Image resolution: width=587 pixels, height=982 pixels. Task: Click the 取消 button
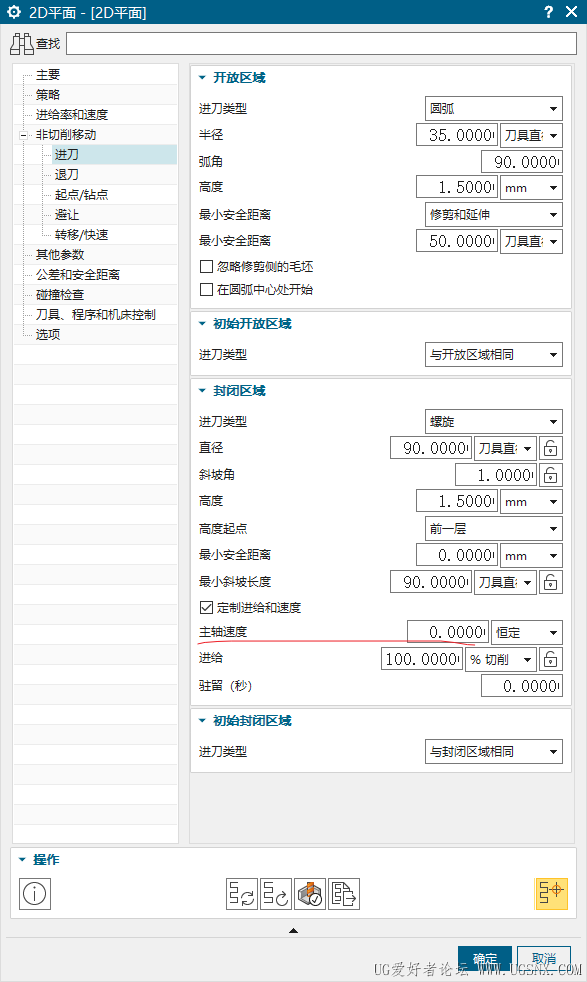click(544, 959)
